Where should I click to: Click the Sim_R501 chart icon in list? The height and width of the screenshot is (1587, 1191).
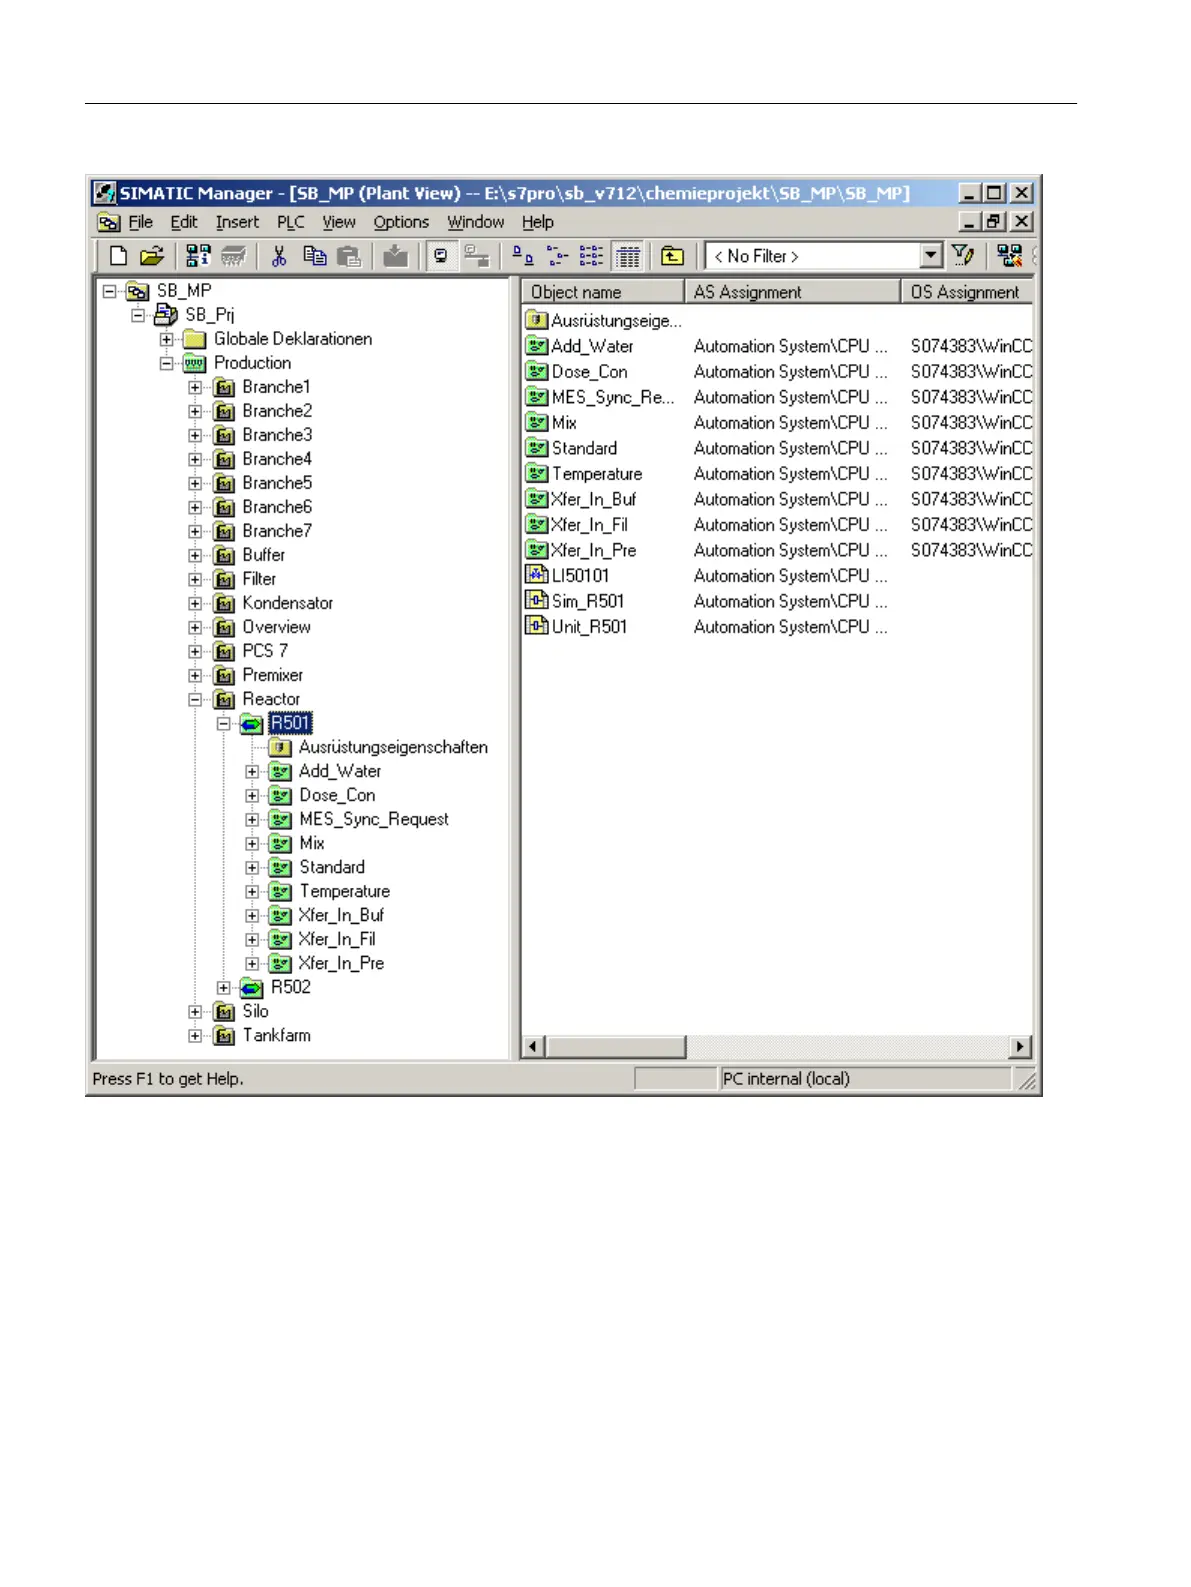click(537, 601)
